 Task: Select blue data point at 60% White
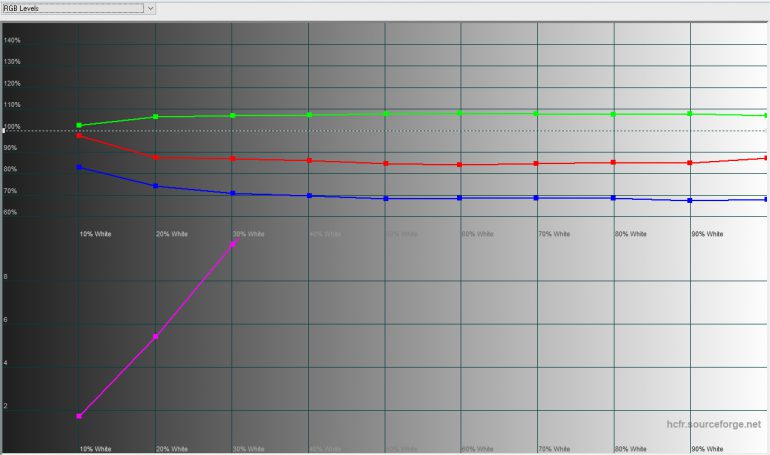tap(460, 198)
